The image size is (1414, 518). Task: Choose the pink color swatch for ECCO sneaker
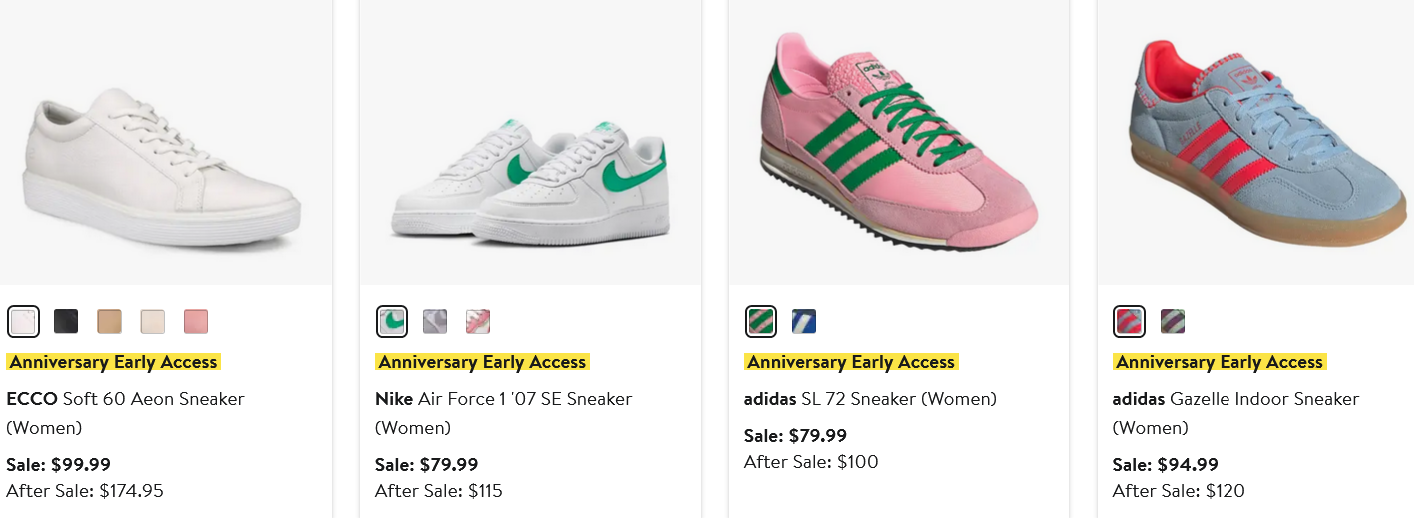click(196, 321)
